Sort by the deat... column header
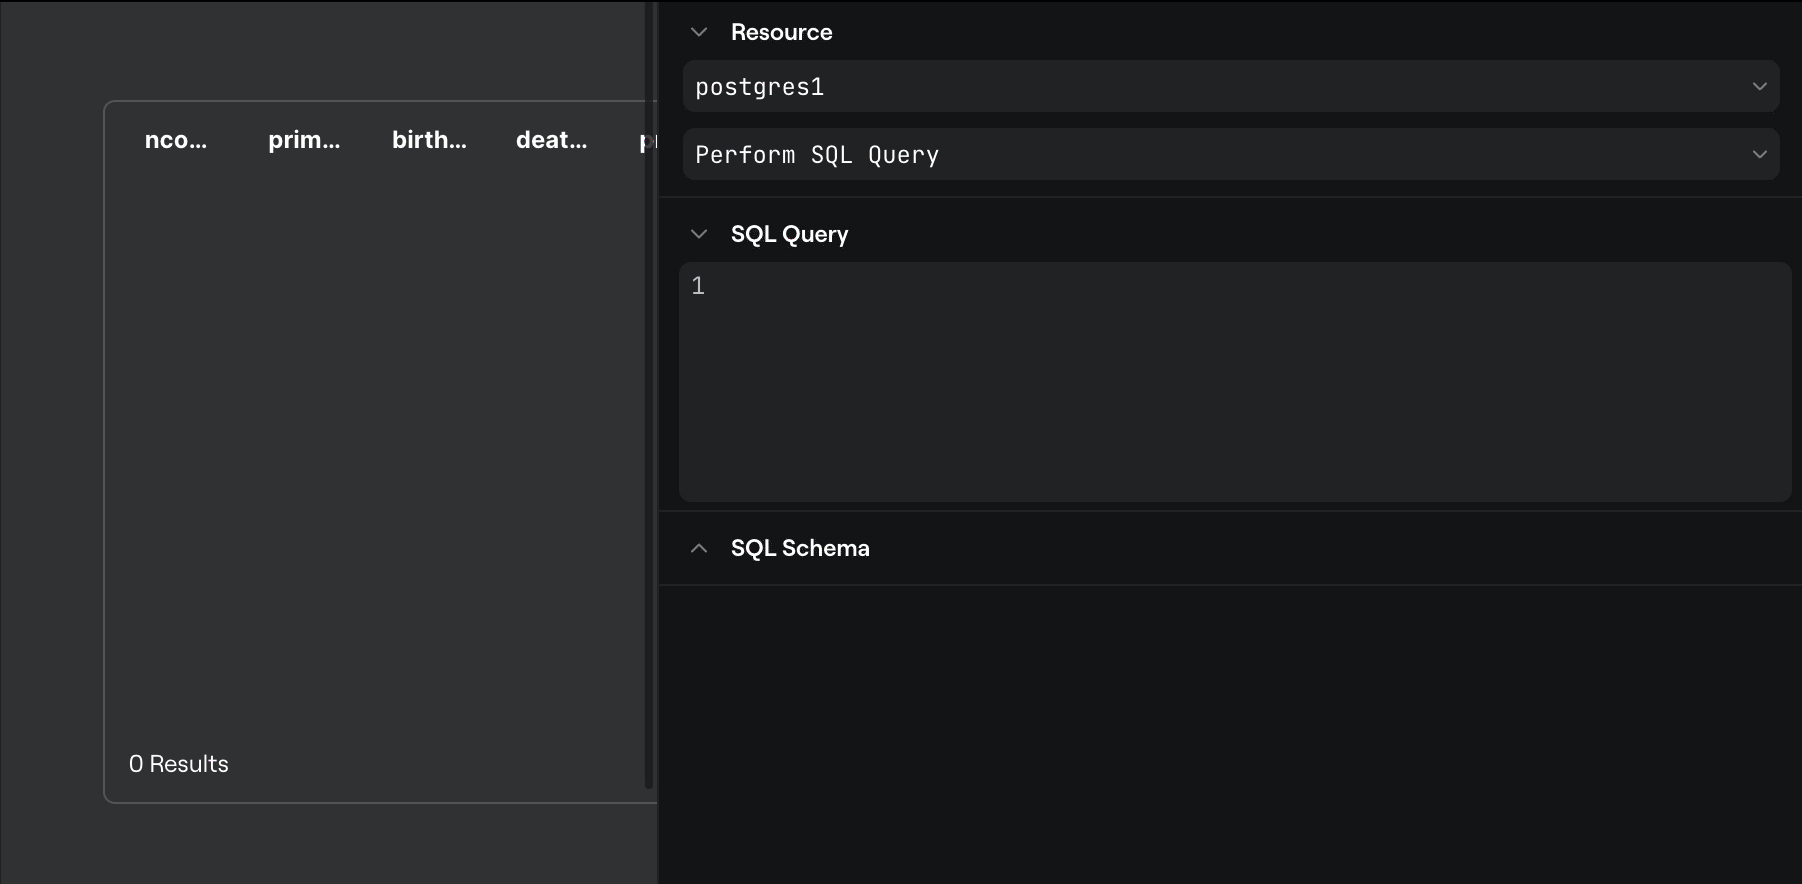 click(551, 140)
